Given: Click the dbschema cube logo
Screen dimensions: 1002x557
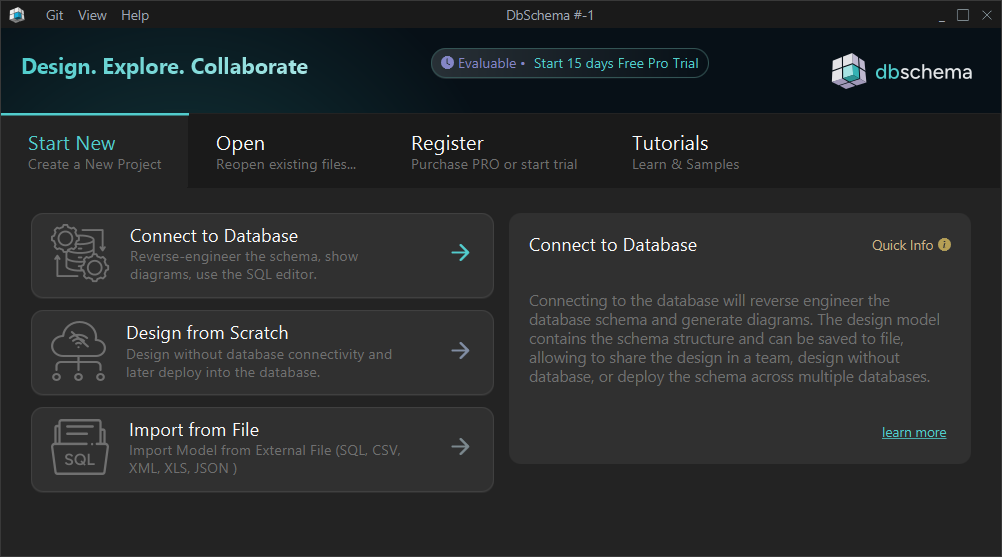Looking at the screenshot, I should pyautogui.click(x=849, y=71).
